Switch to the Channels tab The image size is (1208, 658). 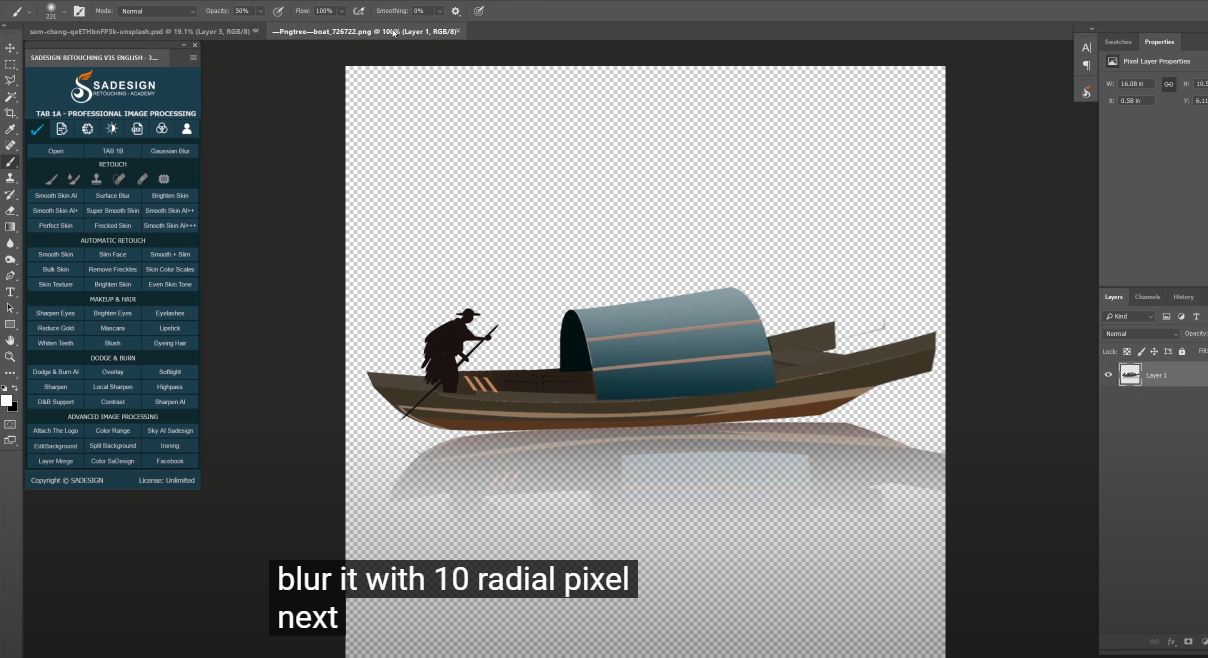[x=1147, y=297]
